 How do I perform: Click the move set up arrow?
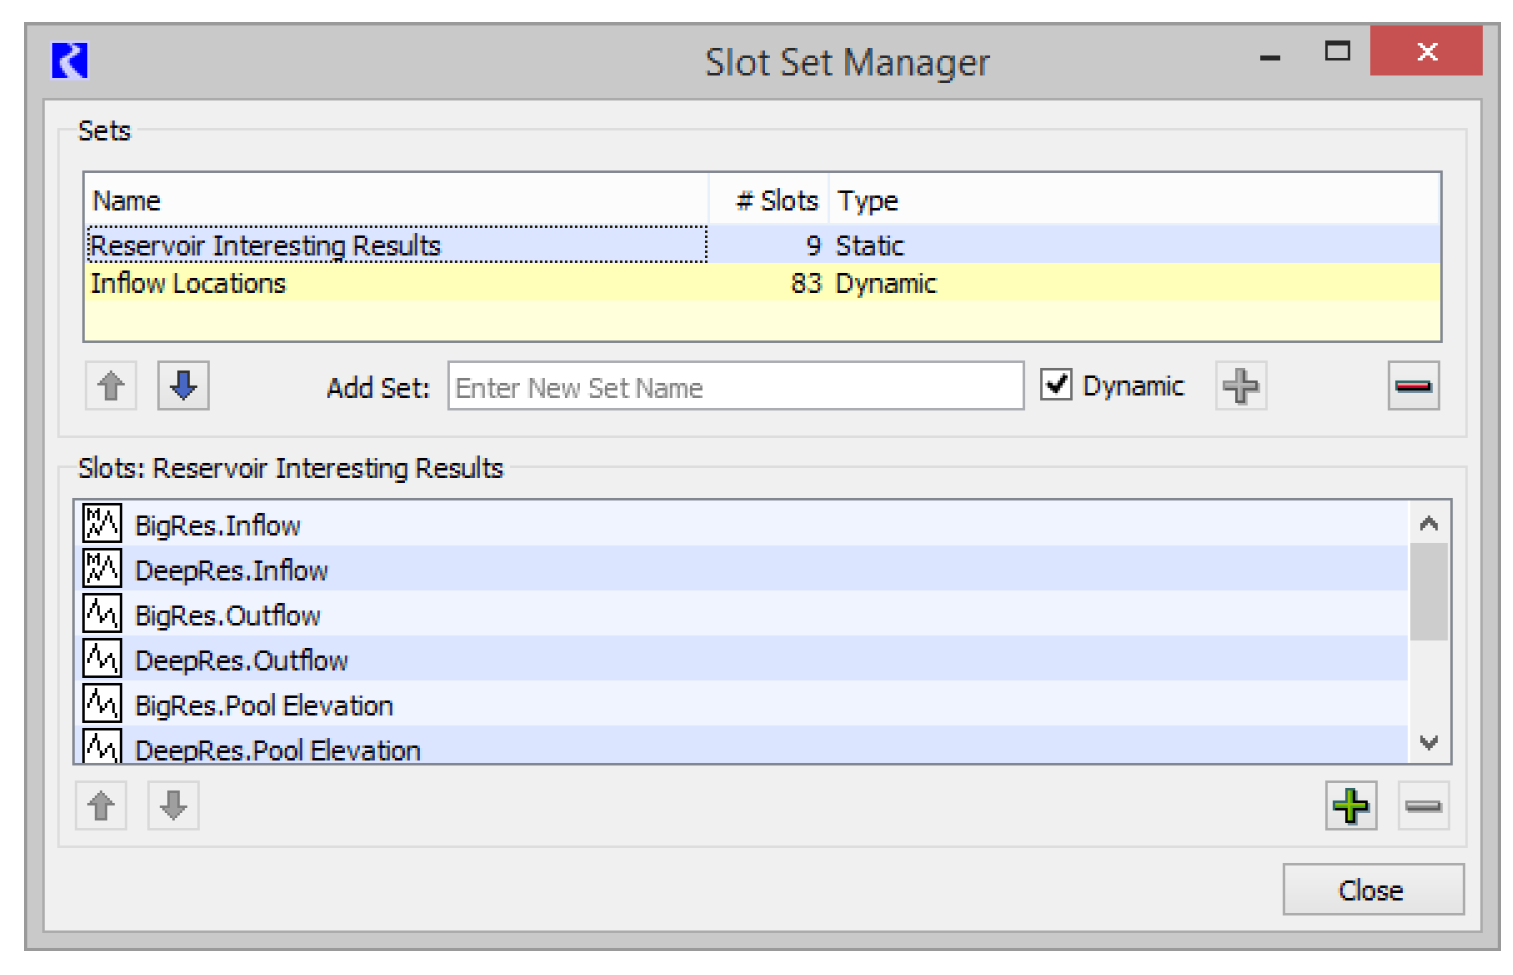[111, 386]
